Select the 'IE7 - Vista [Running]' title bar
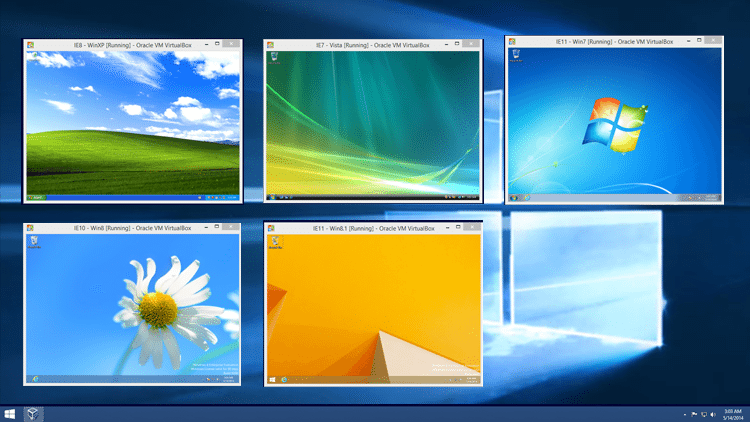 tap(373, 45)
